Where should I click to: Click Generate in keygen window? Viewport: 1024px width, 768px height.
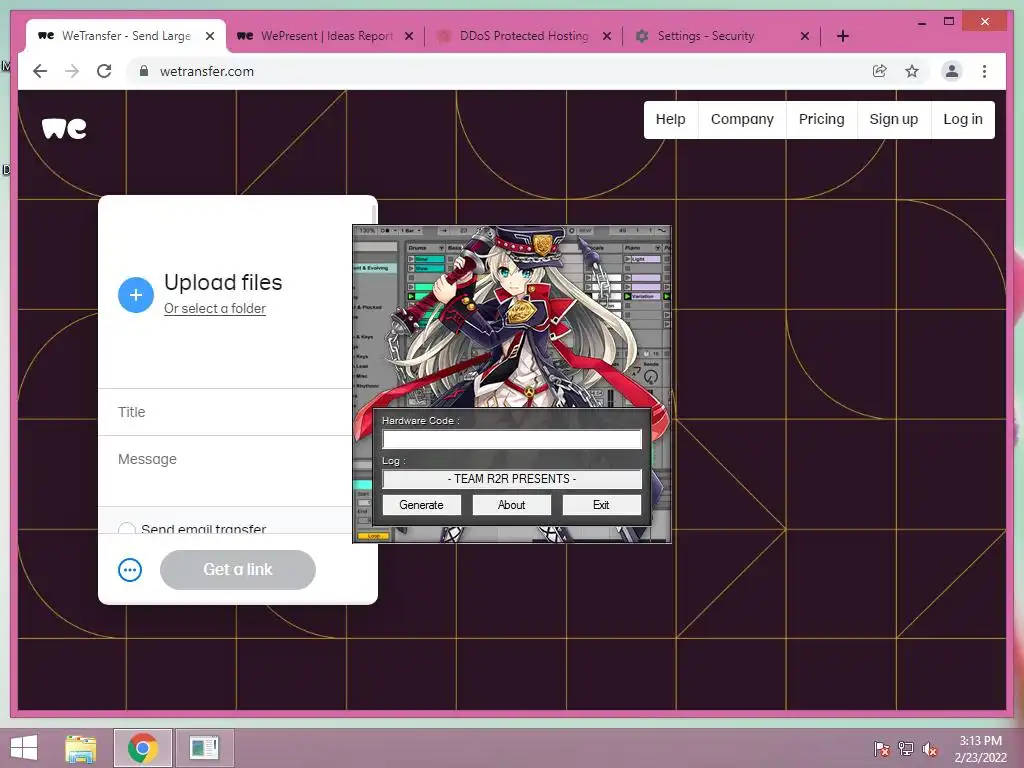coord(421,505)
